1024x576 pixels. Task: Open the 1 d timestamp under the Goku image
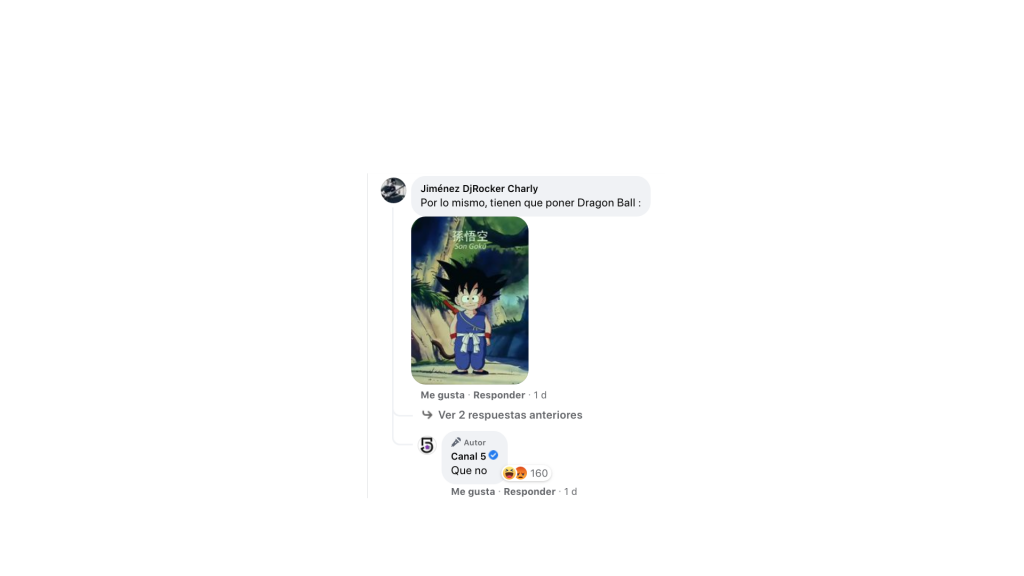(x=540, y=395)
